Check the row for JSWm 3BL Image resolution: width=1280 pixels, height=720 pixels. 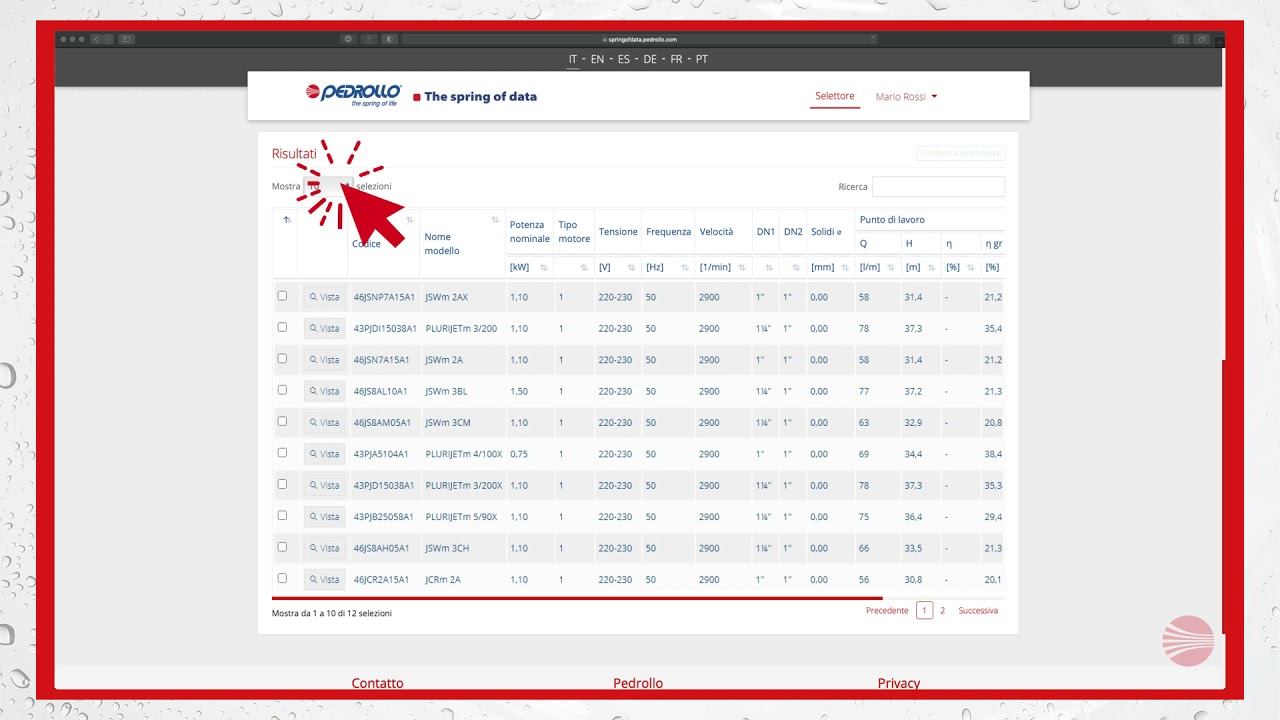[x=282, y=390]
